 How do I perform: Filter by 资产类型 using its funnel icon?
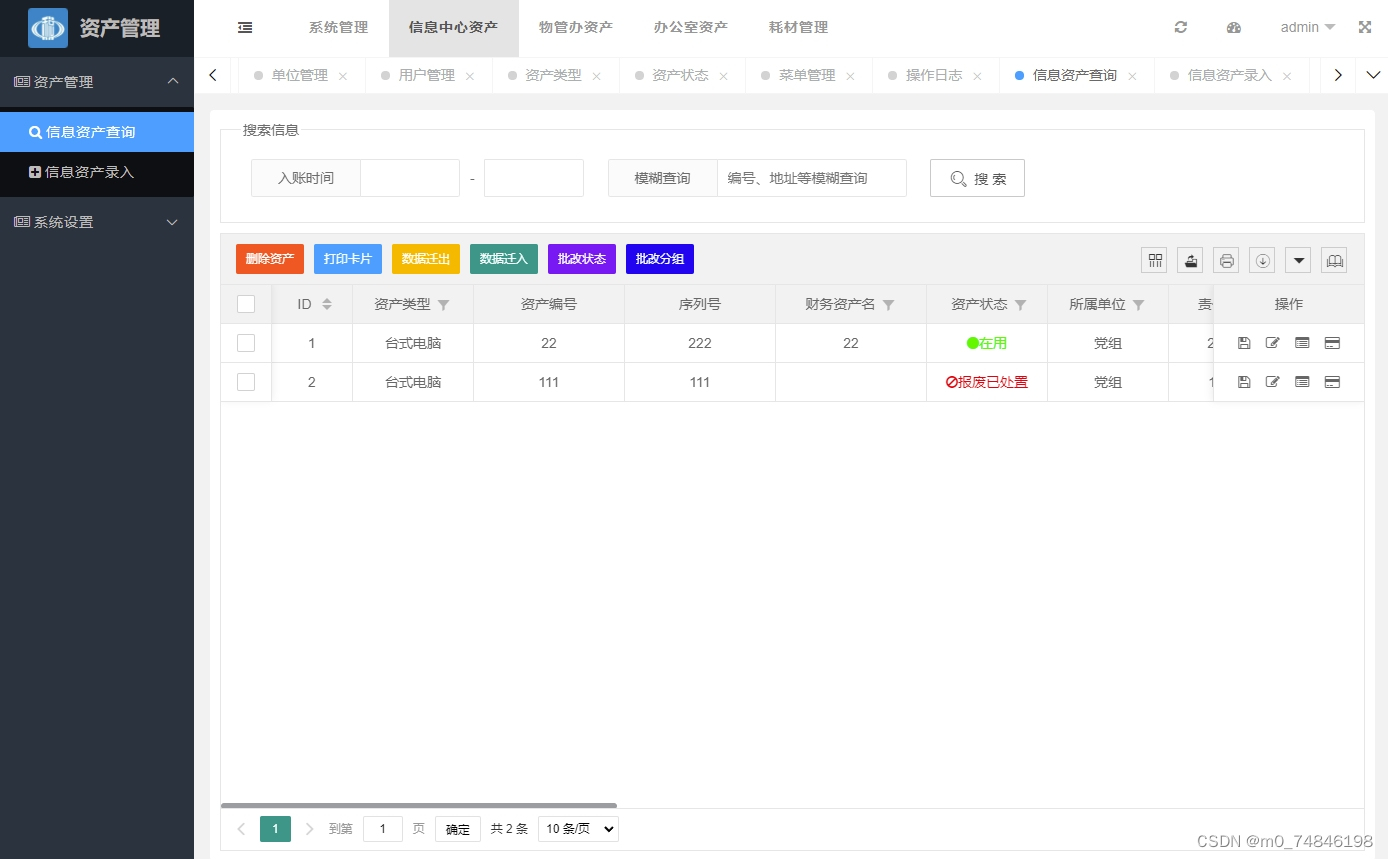coord(444,305)
